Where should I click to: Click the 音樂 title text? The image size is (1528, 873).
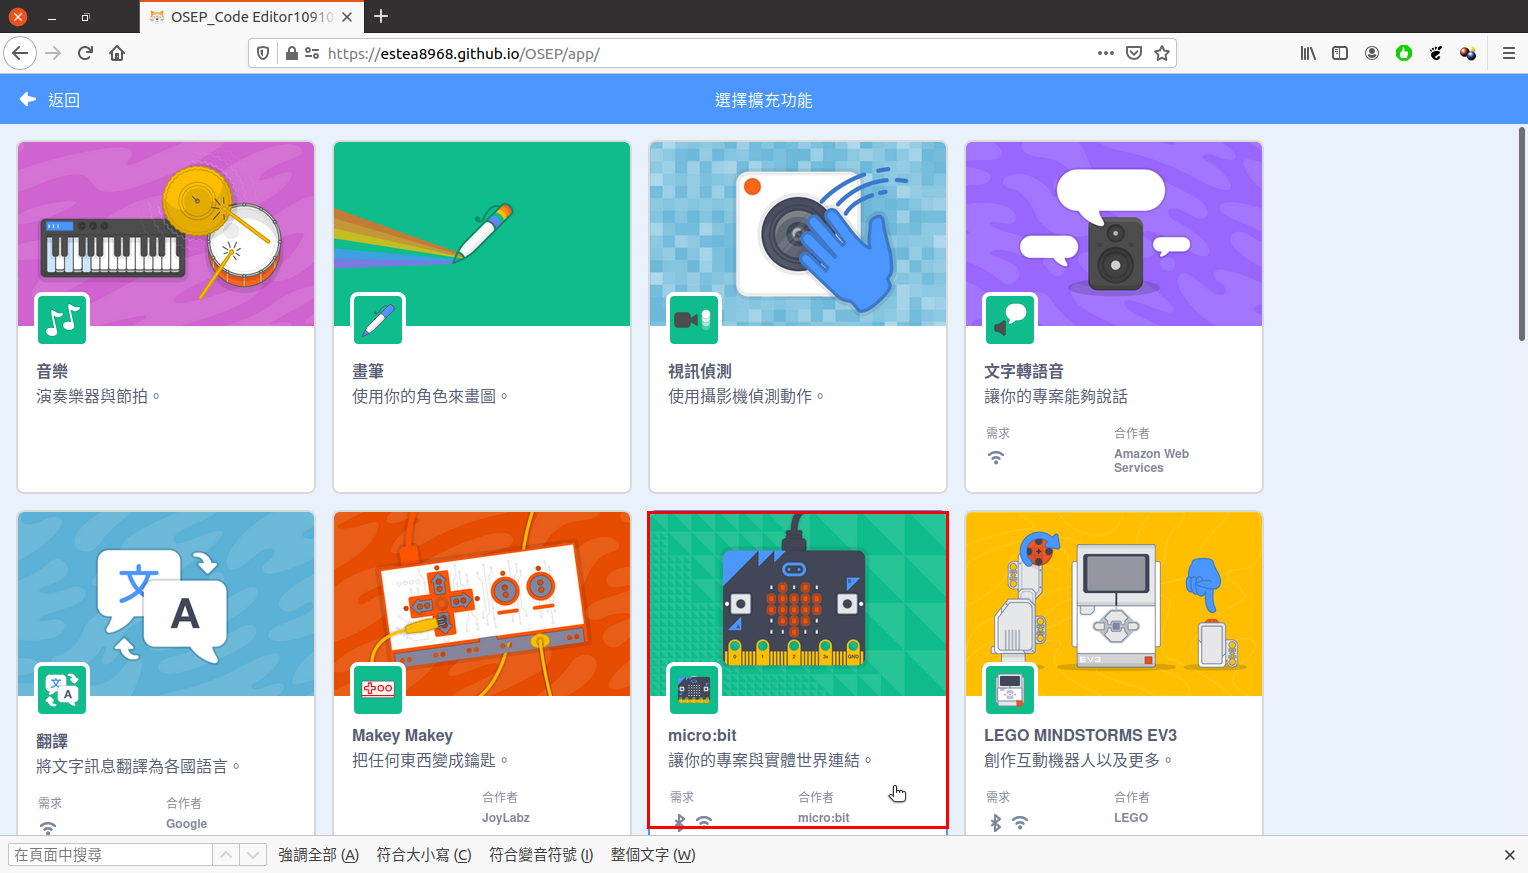52,371
